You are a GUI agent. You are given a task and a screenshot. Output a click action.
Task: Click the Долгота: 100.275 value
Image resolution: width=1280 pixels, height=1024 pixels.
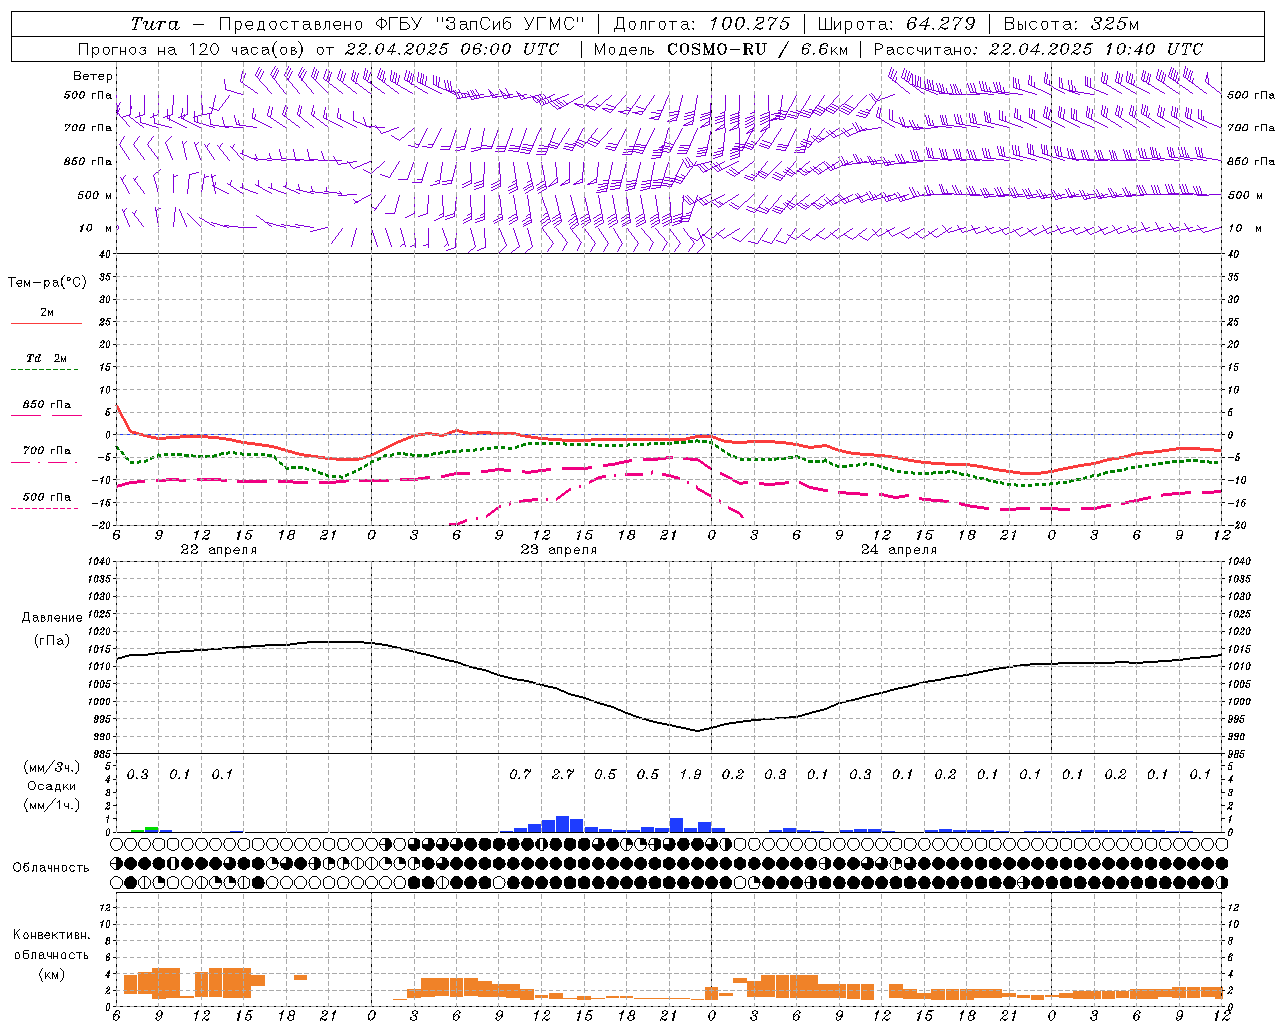(702, 24)
